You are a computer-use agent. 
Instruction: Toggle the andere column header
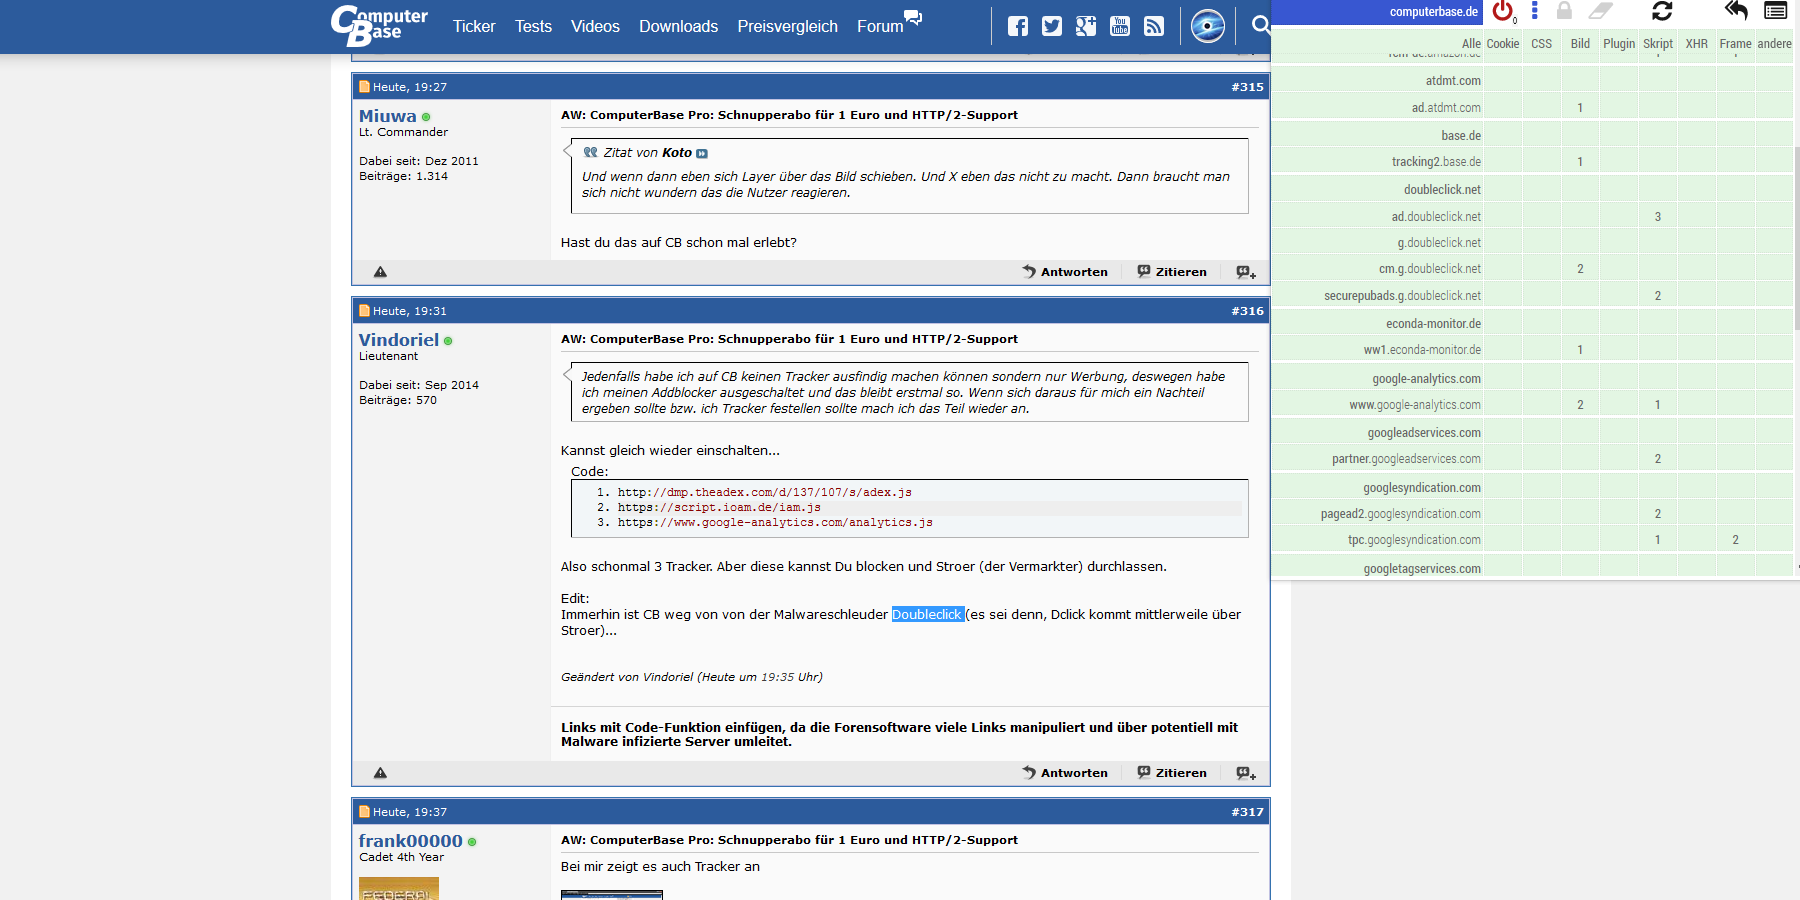tap(1774, 44)
